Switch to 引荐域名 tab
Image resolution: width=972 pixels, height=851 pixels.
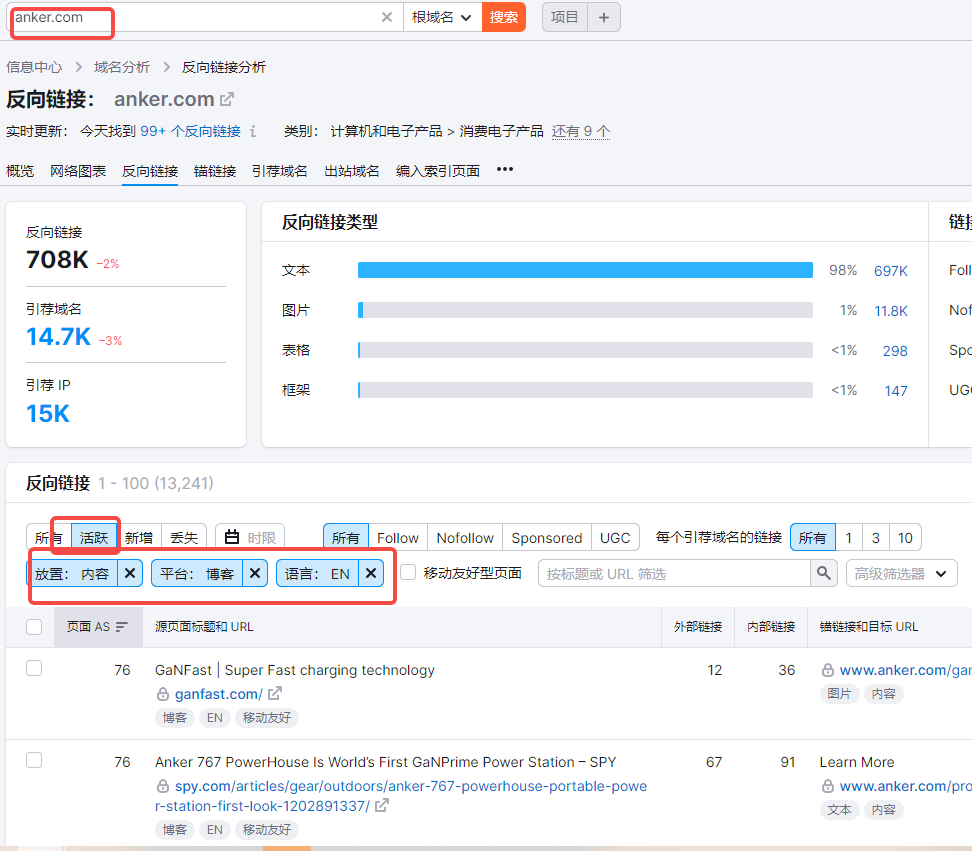[x=280, y=171]
